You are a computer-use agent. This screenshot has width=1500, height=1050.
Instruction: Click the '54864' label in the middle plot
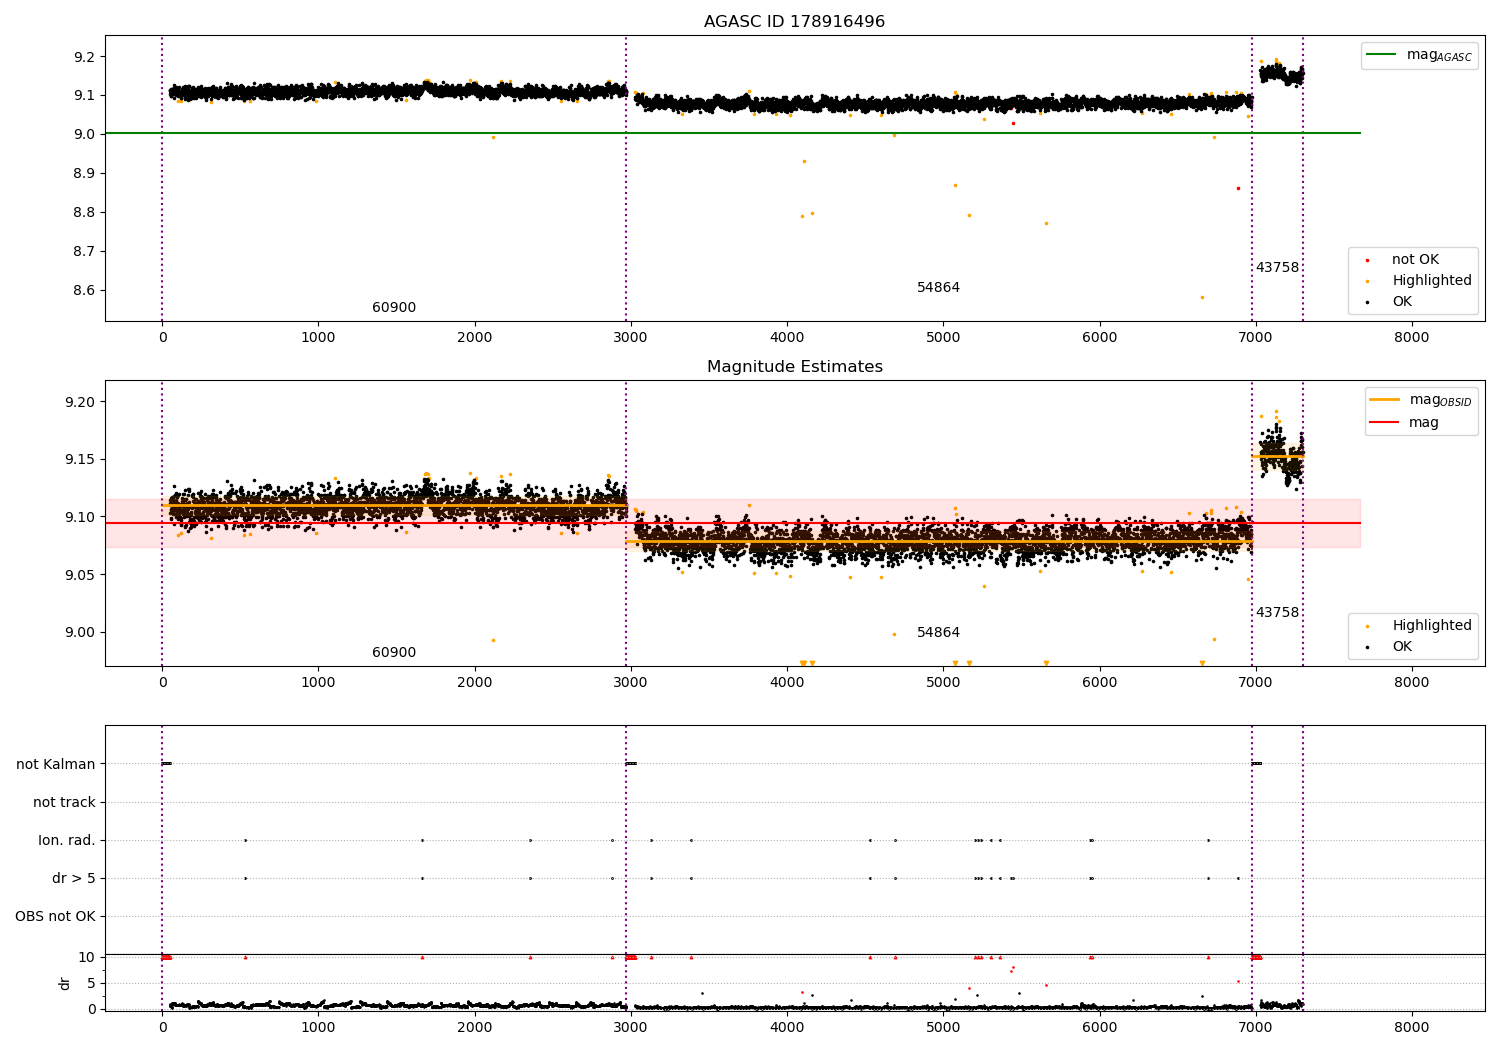938,633
